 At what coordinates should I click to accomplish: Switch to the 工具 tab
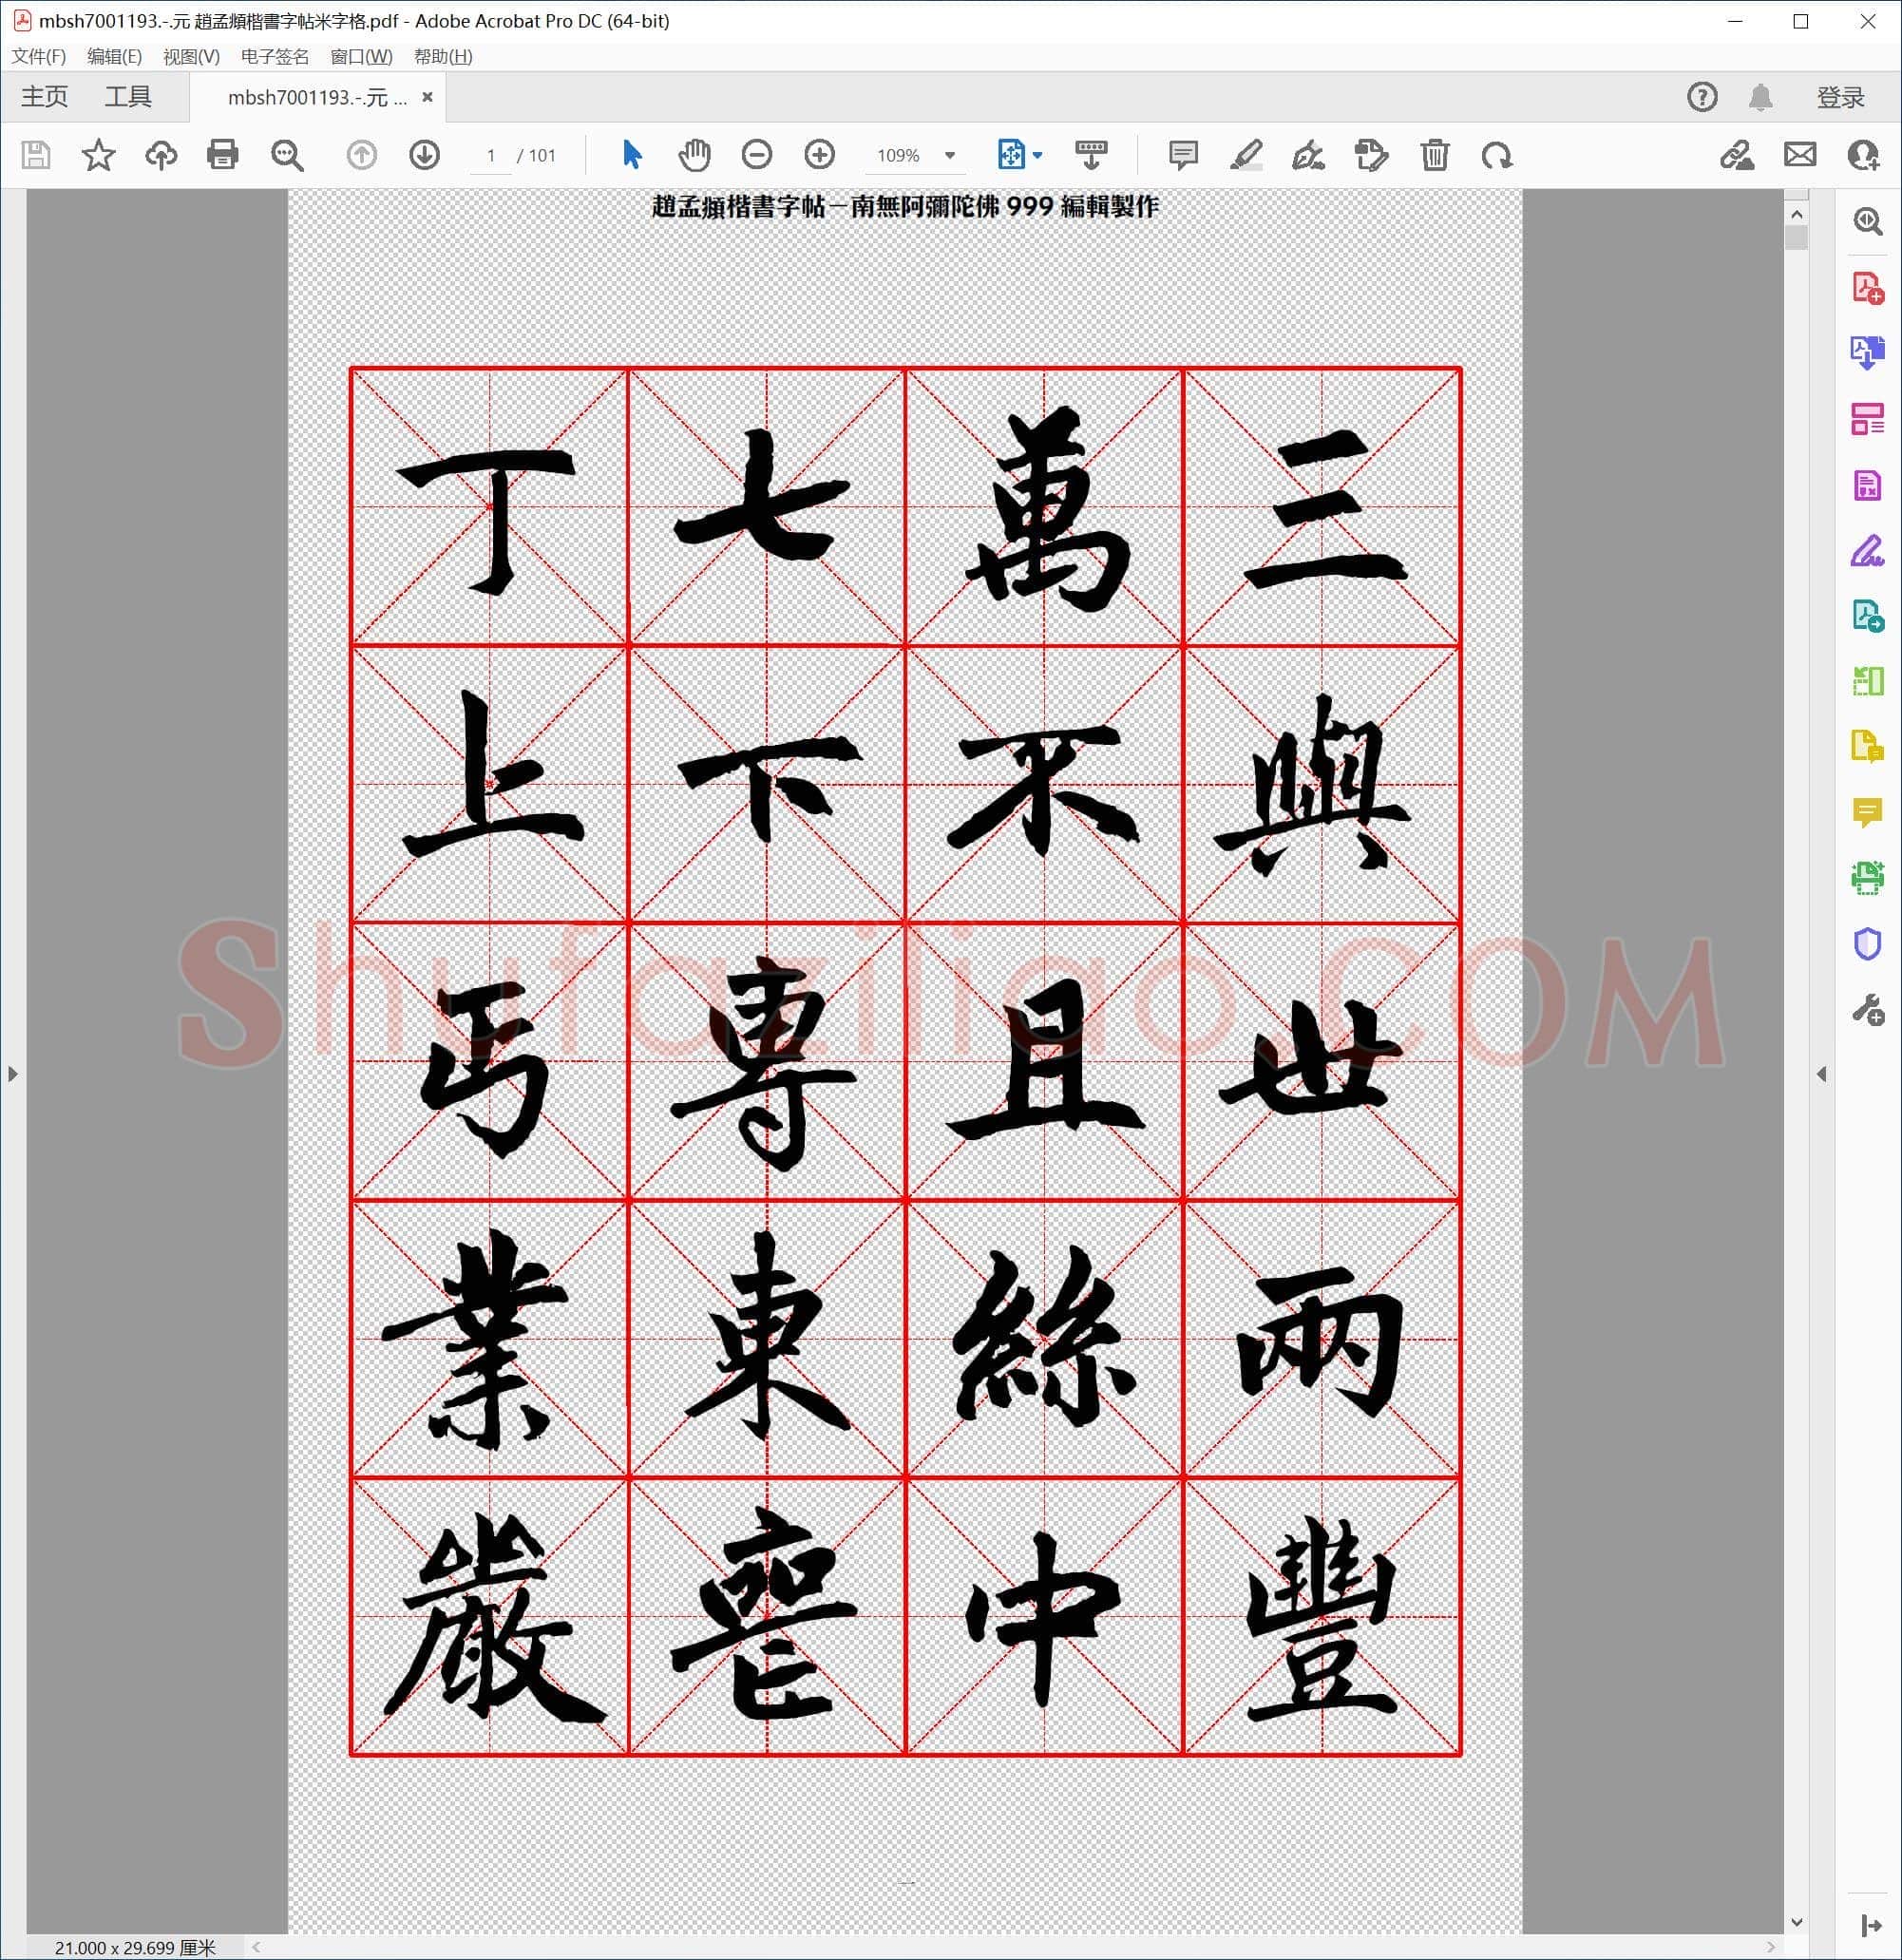click(128, 97)
